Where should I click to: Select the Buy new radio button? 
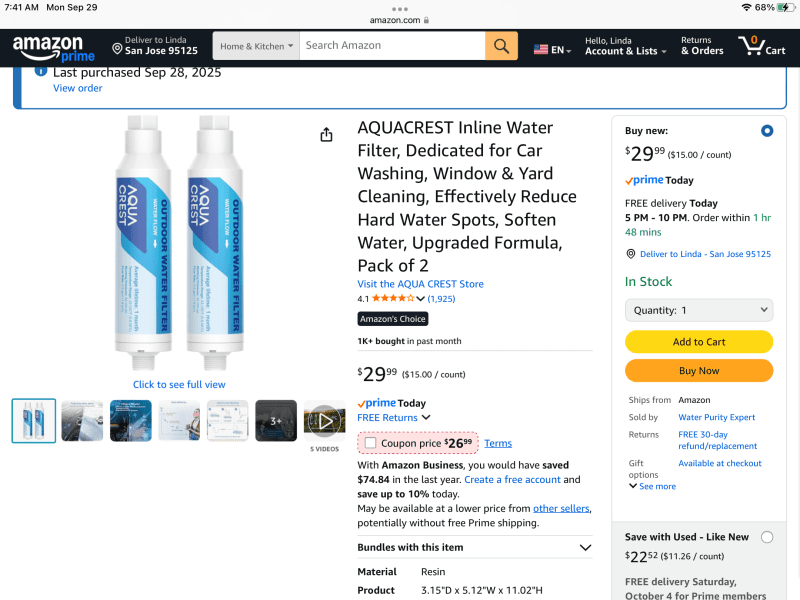tap(767, 131)
